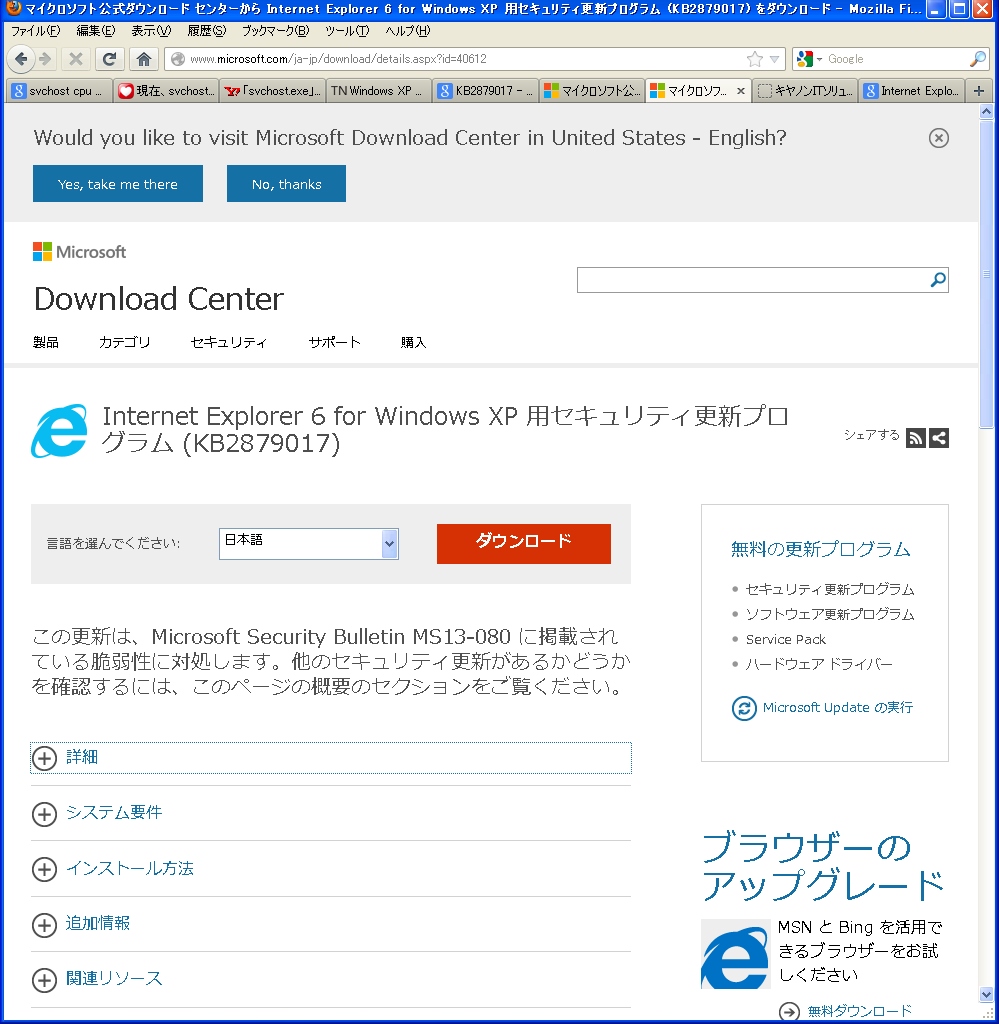Screen dimensions: 999x1024
Task: Click the share icon beside RSS
Action: click(x=939, y=437)
